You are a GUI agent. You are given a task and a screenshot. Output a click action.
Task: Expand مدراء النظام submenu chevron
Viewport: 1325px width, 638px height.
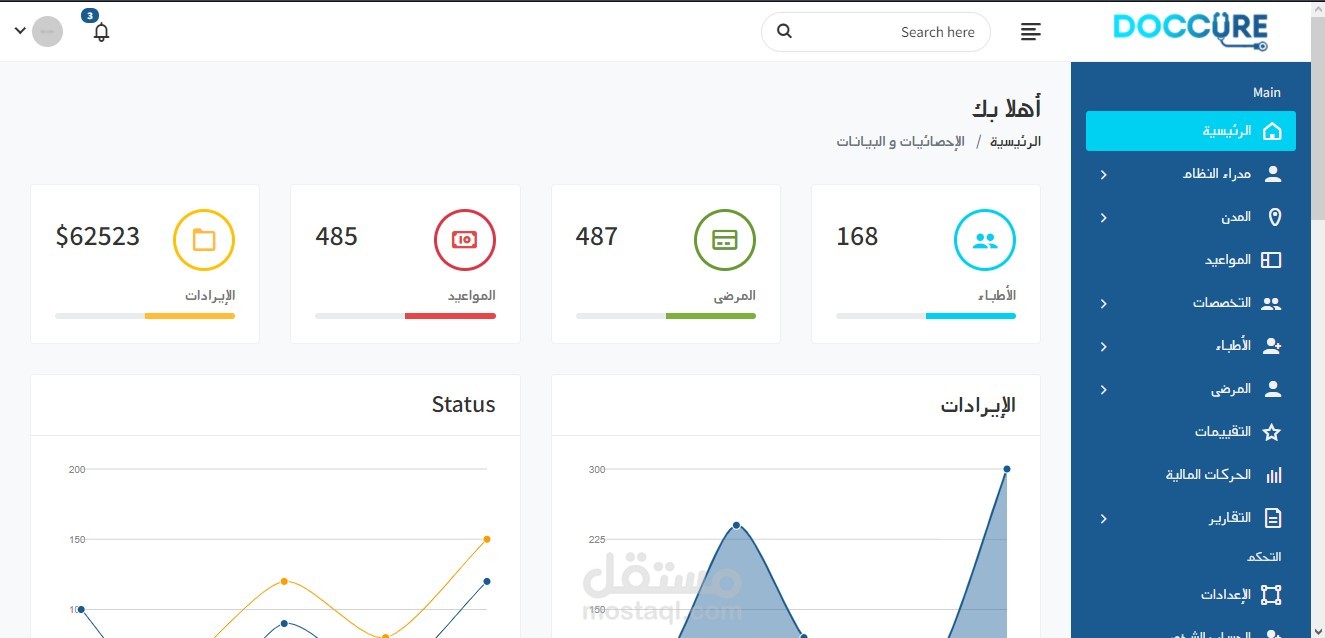coord(1104,175)
